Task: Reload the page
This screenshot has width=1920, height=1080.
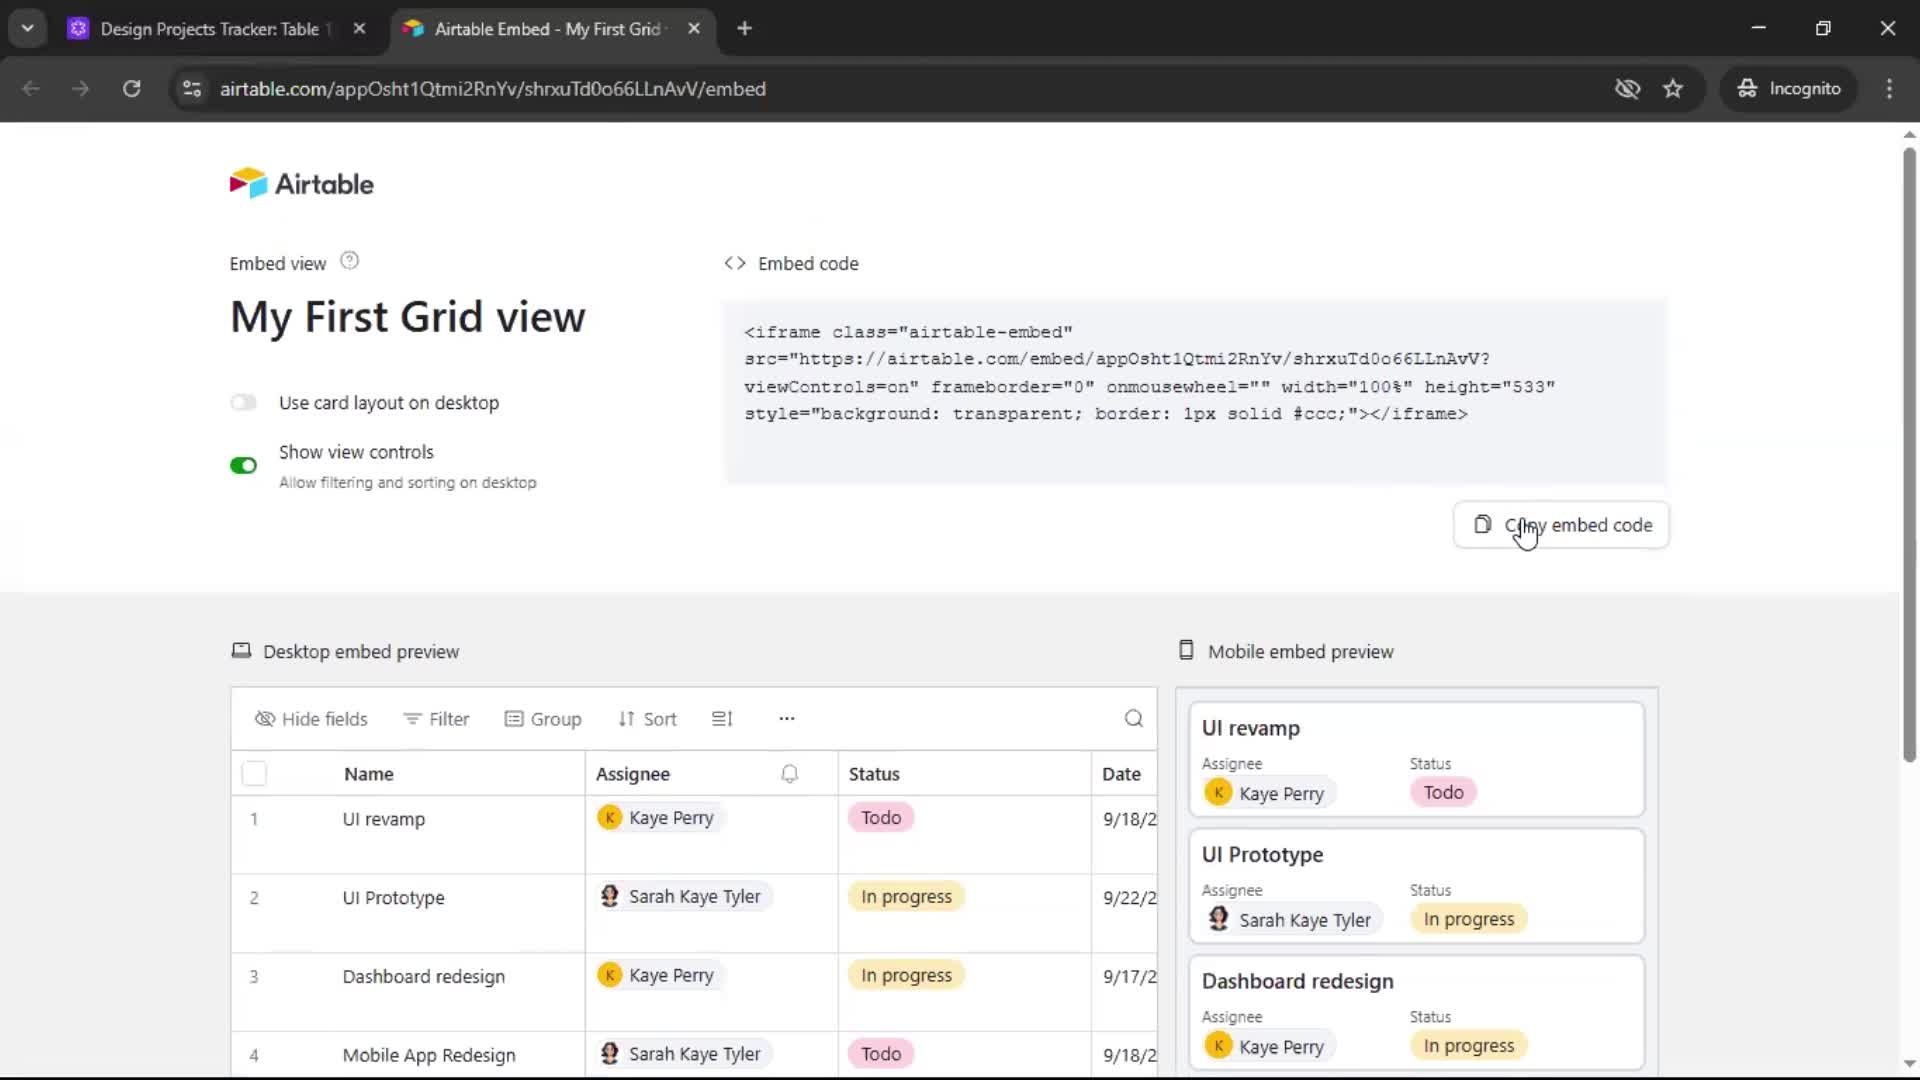Action: click(x=131, y=89)
